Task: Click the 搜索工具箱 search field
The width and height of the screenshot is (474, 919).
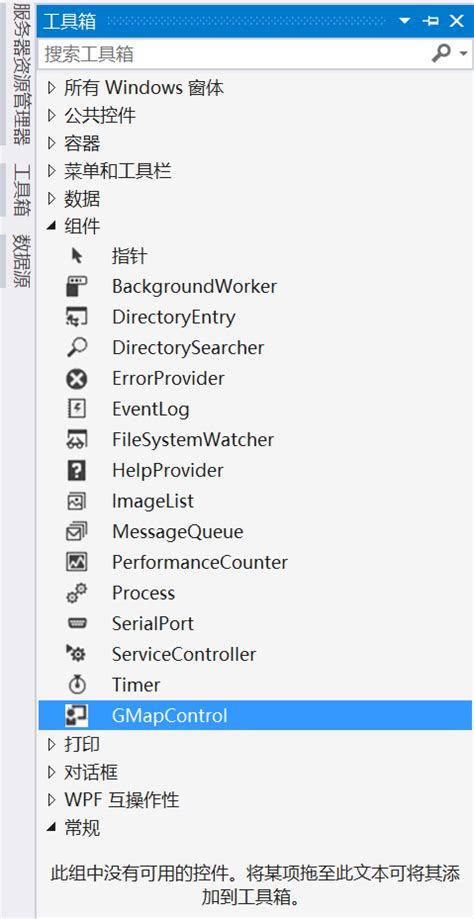Action: (234, 54)
